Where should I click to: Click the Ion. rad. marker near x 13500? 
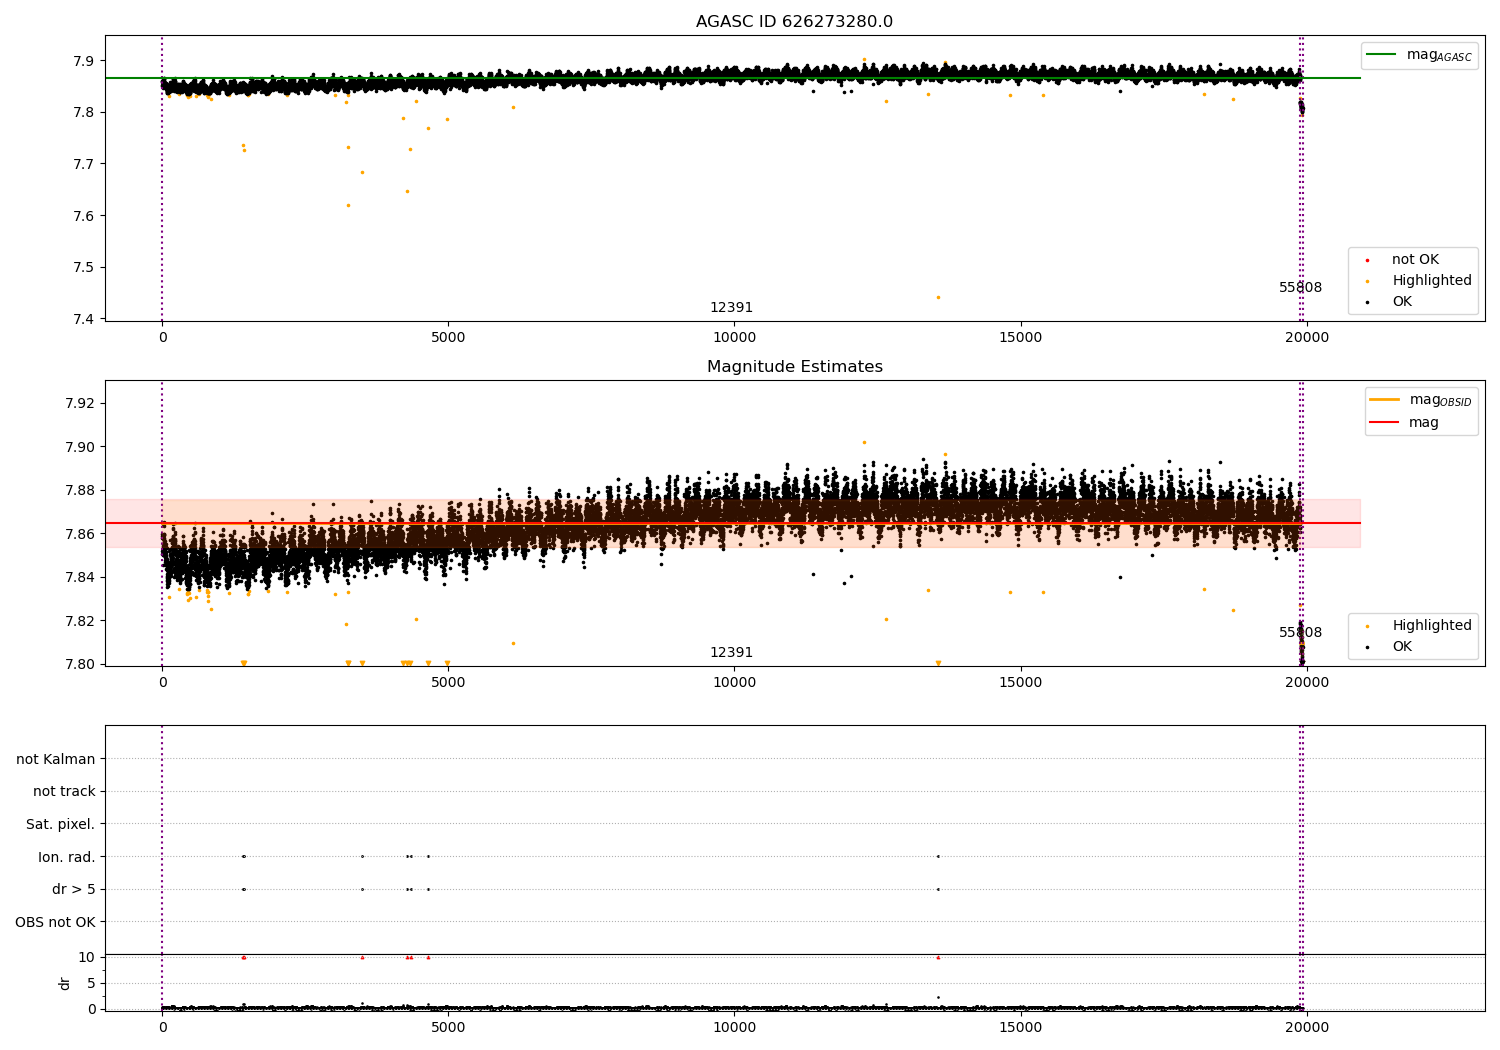click(938, 856)
